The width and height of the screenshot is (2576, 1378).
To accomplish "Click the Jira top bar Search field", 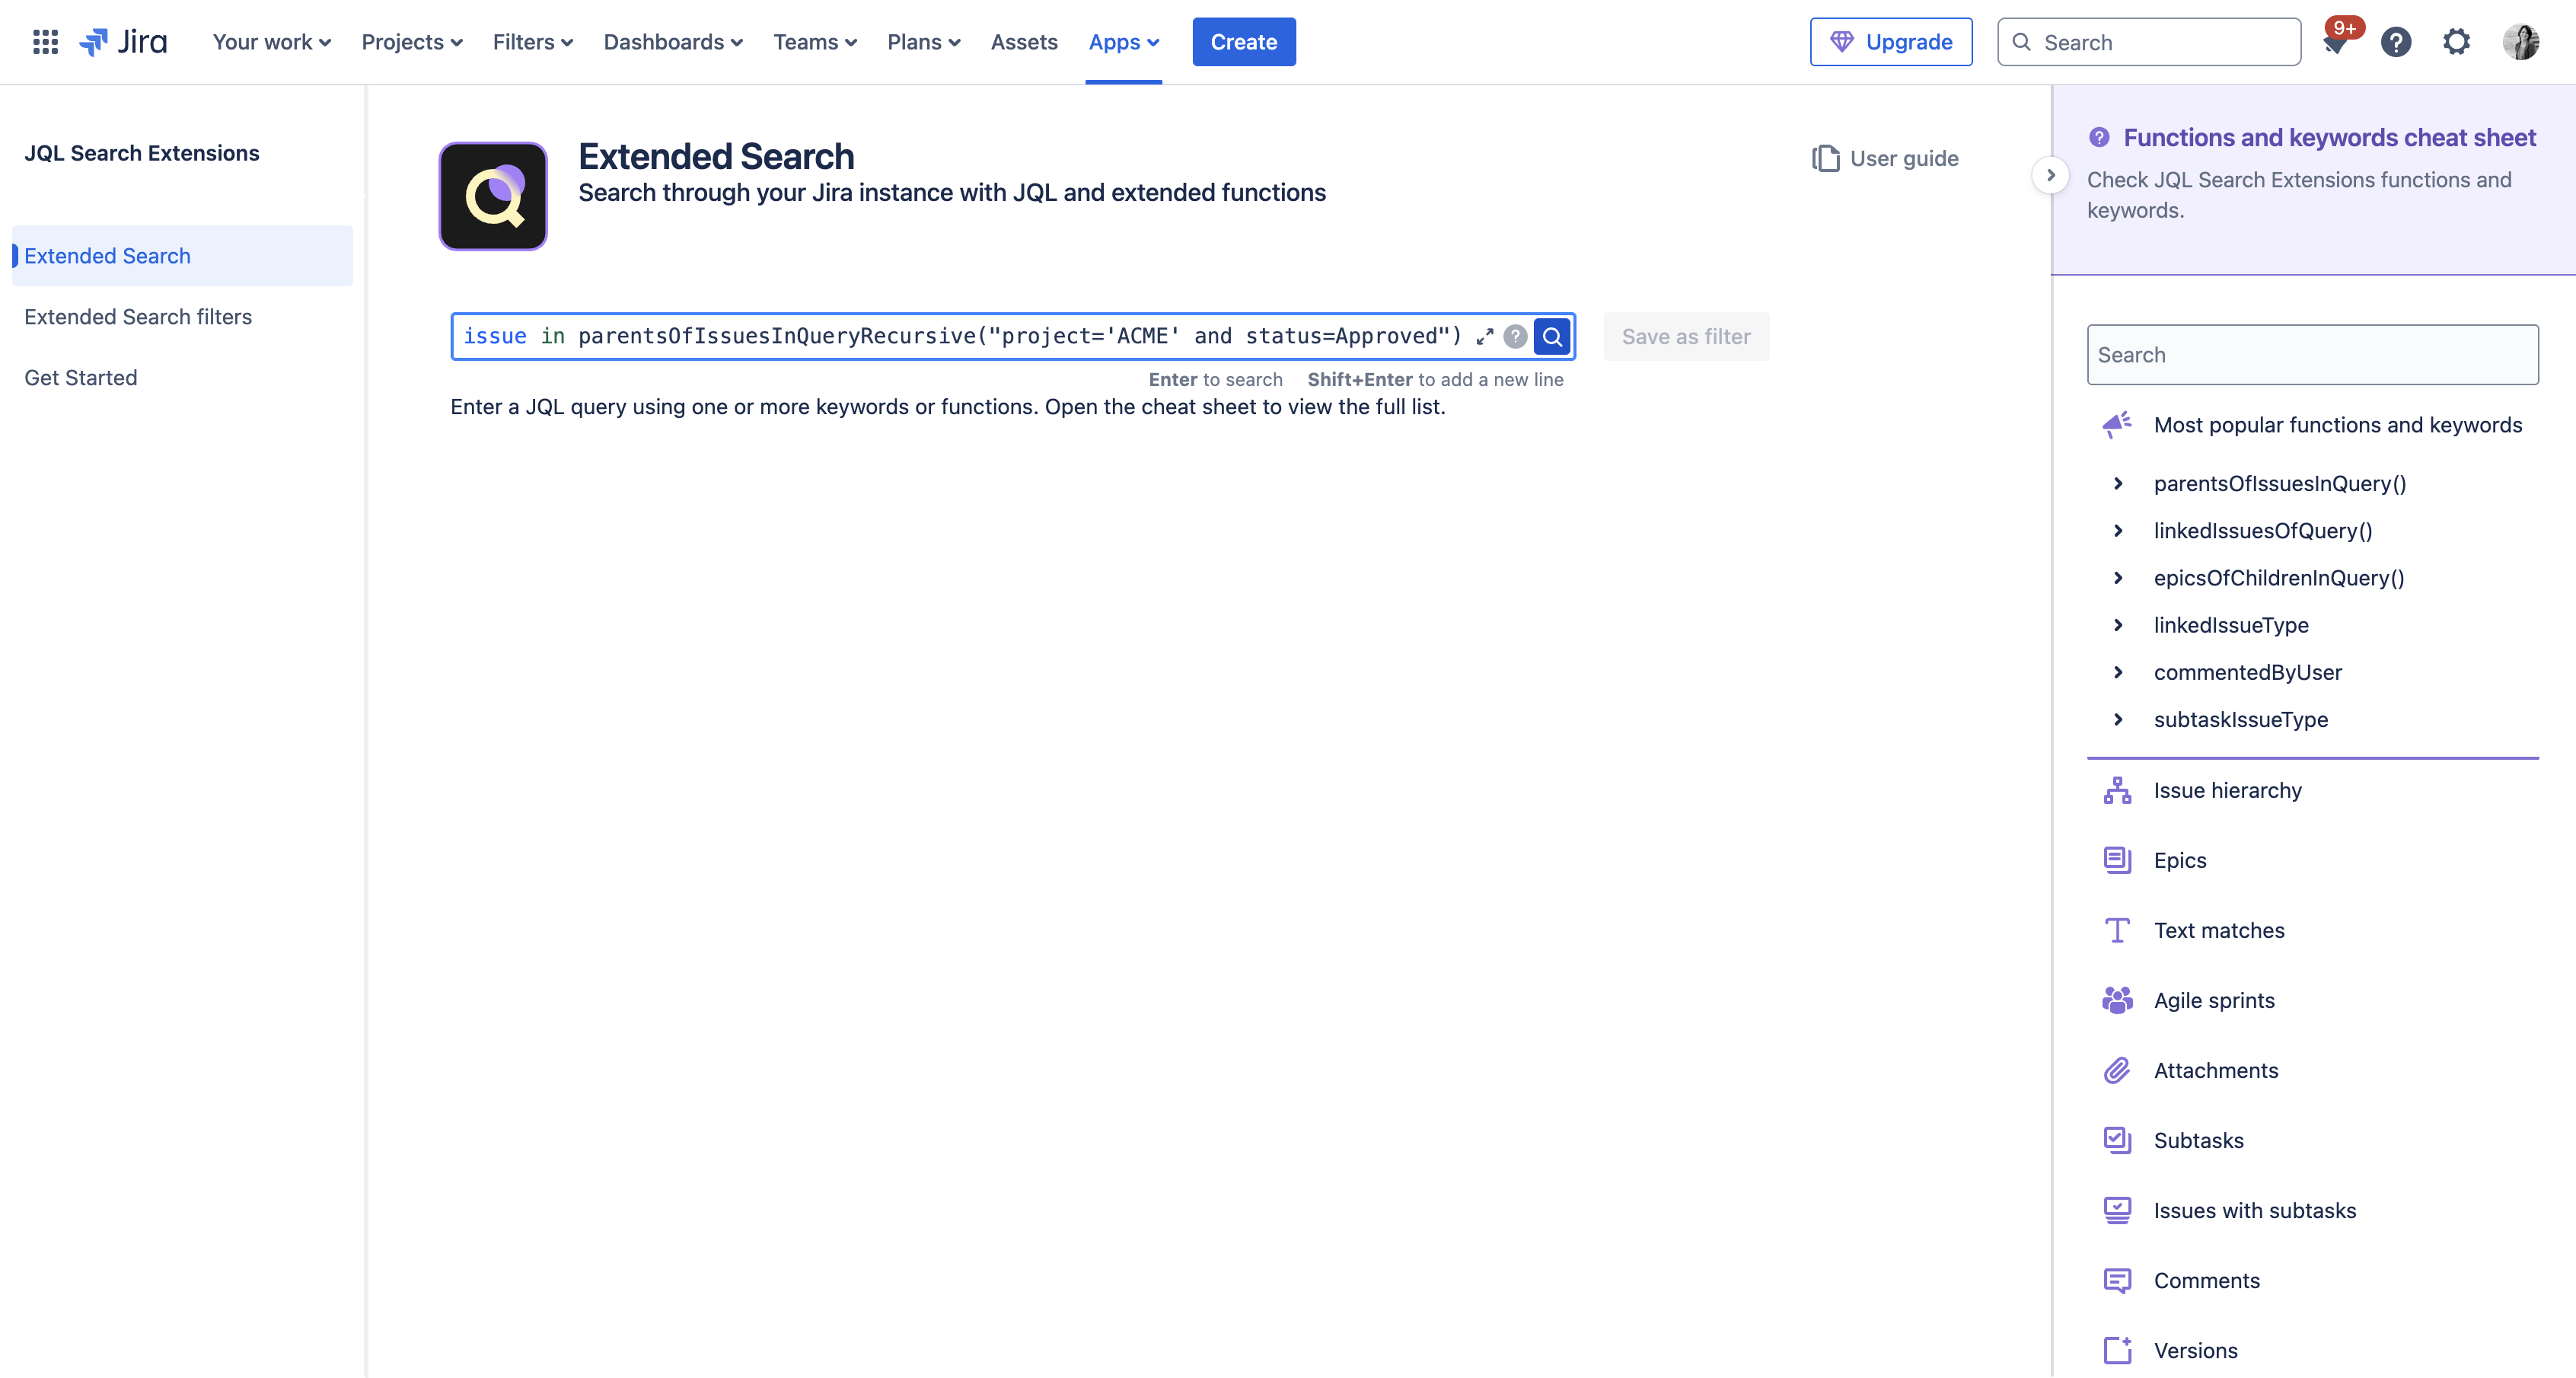I will pyautogui.click(x=2148, y=42).
